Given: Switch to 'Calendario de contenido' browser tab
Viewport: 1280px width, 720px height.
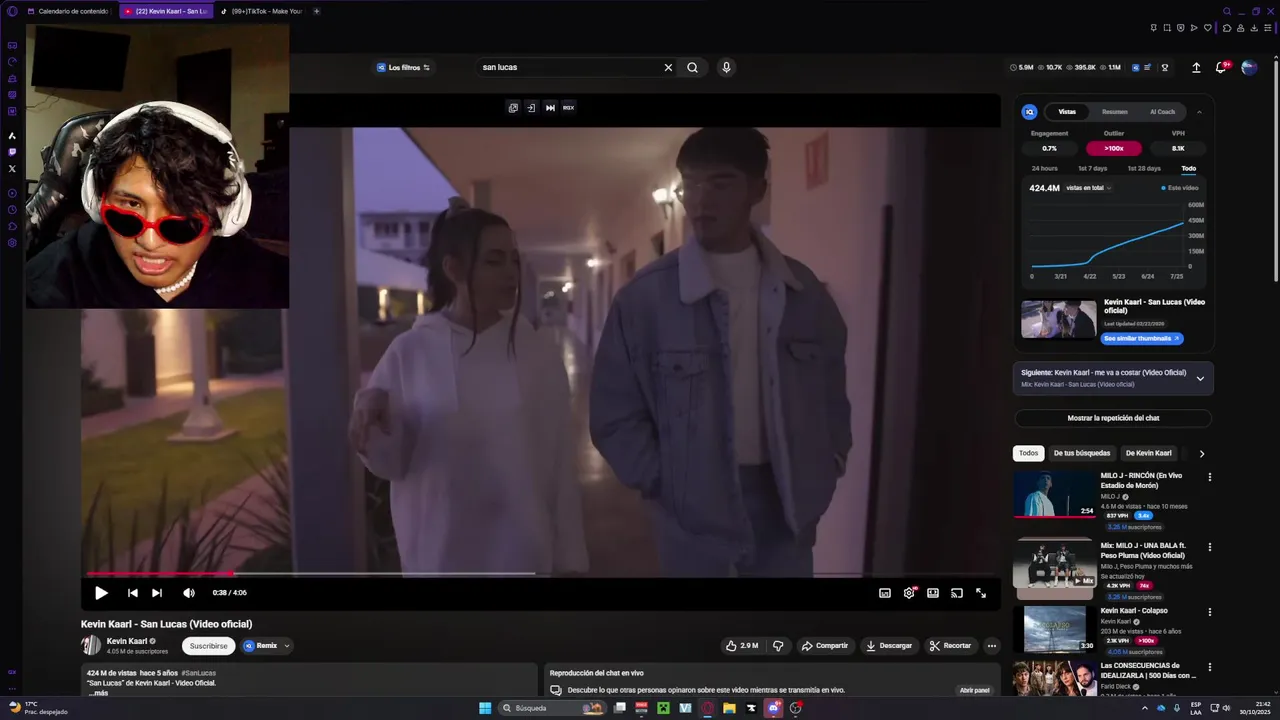Looking at the screenshot, I should point(69,11).
